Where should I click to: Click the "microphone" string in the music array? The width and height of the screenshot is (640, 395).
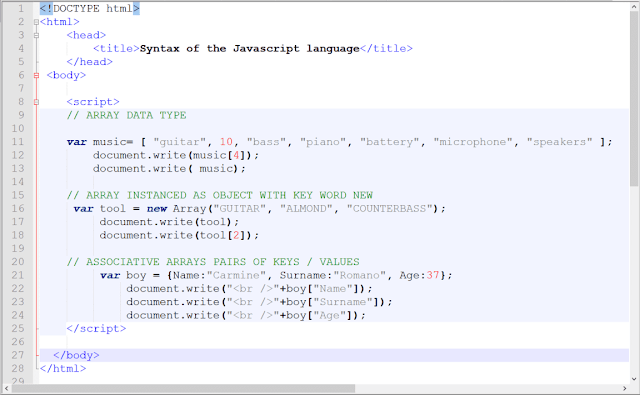pos(473,142)
